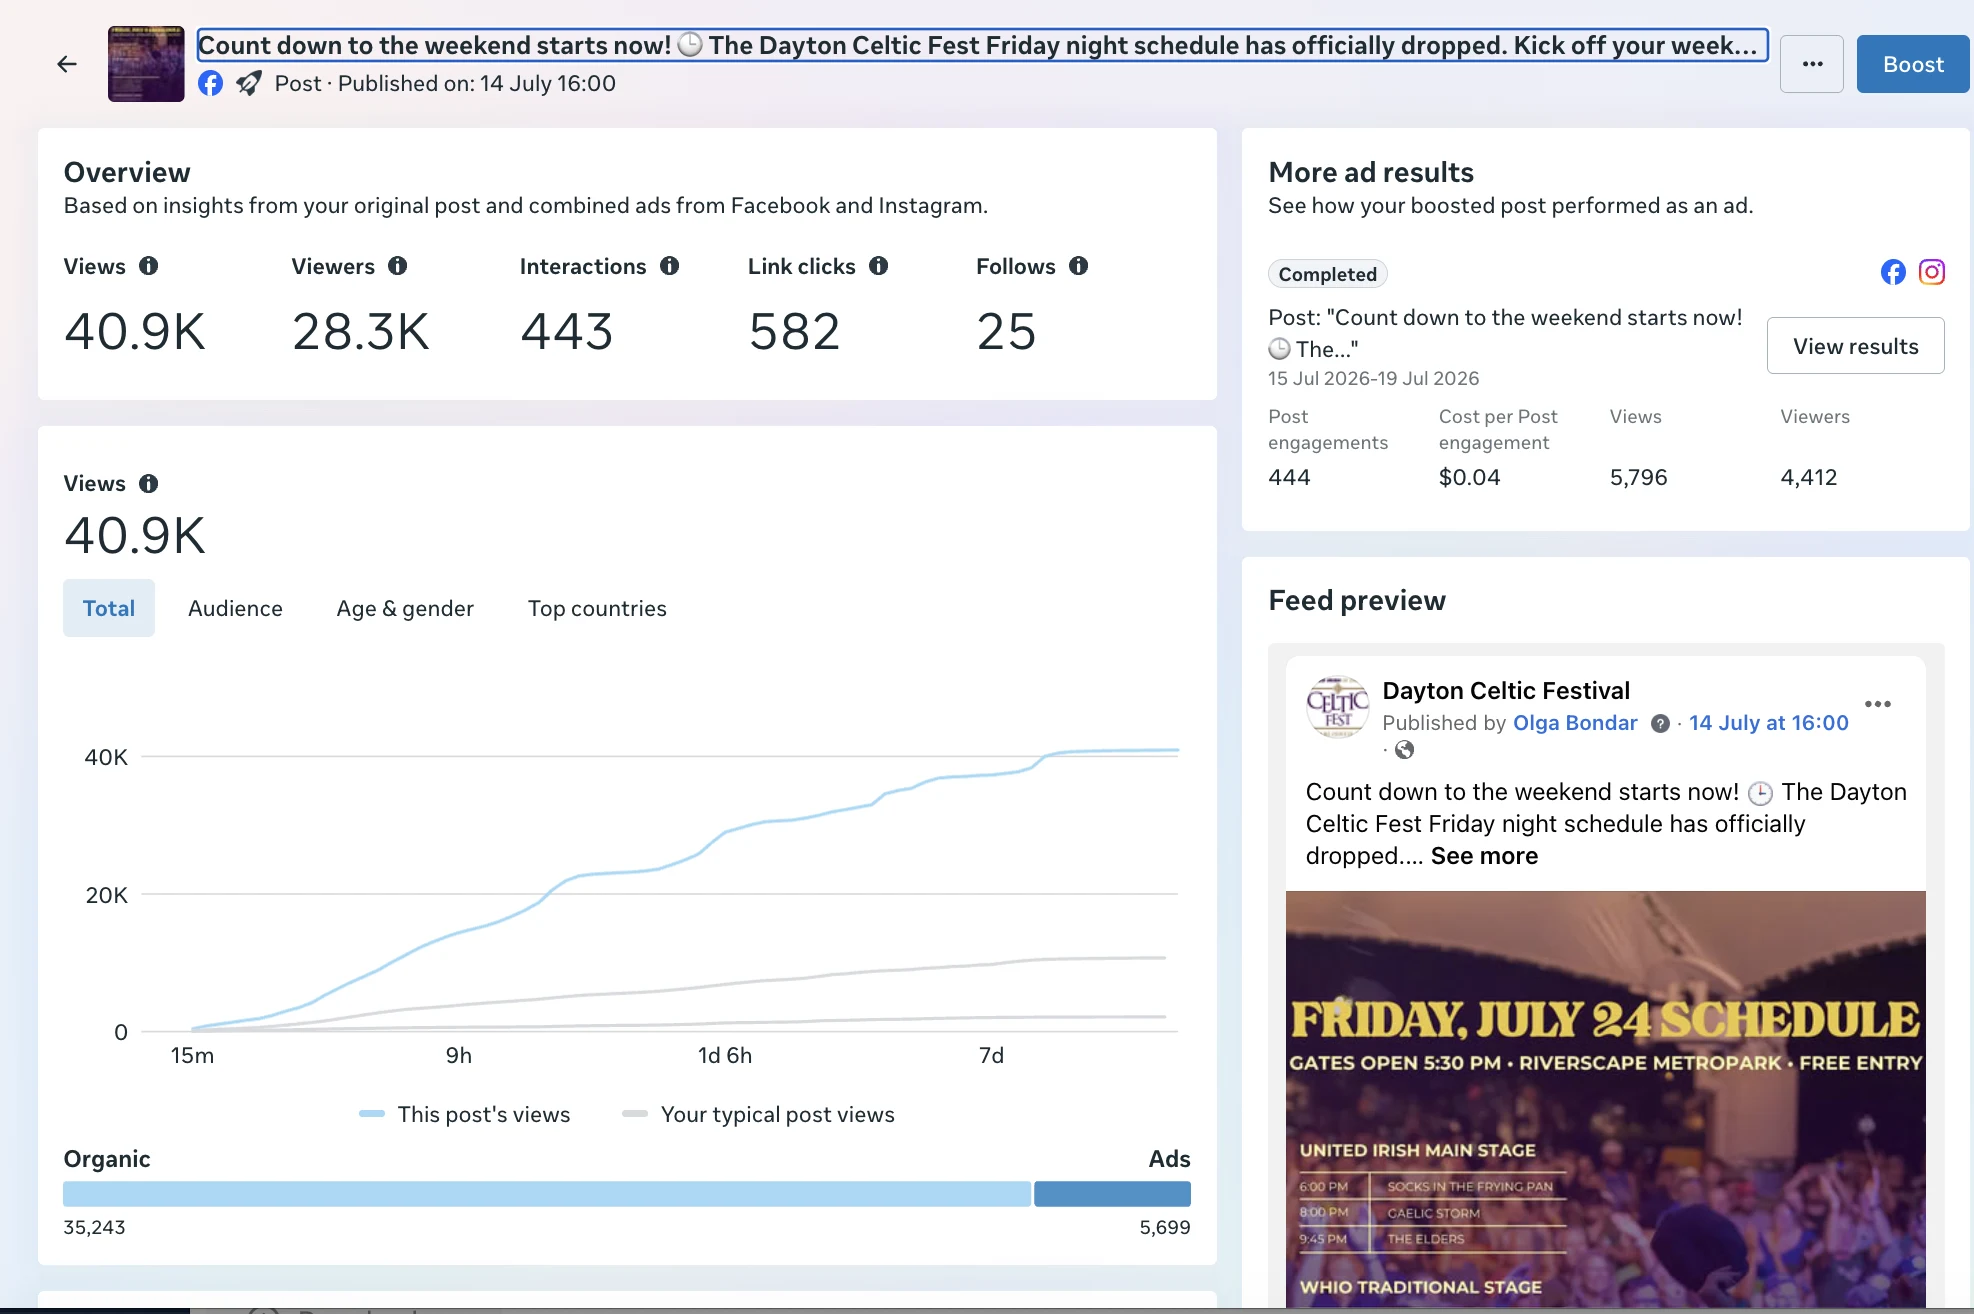Click the Post engagements value 444
The width and height of the screenshot is (1974, 1314).
[x=1289, y=477]
